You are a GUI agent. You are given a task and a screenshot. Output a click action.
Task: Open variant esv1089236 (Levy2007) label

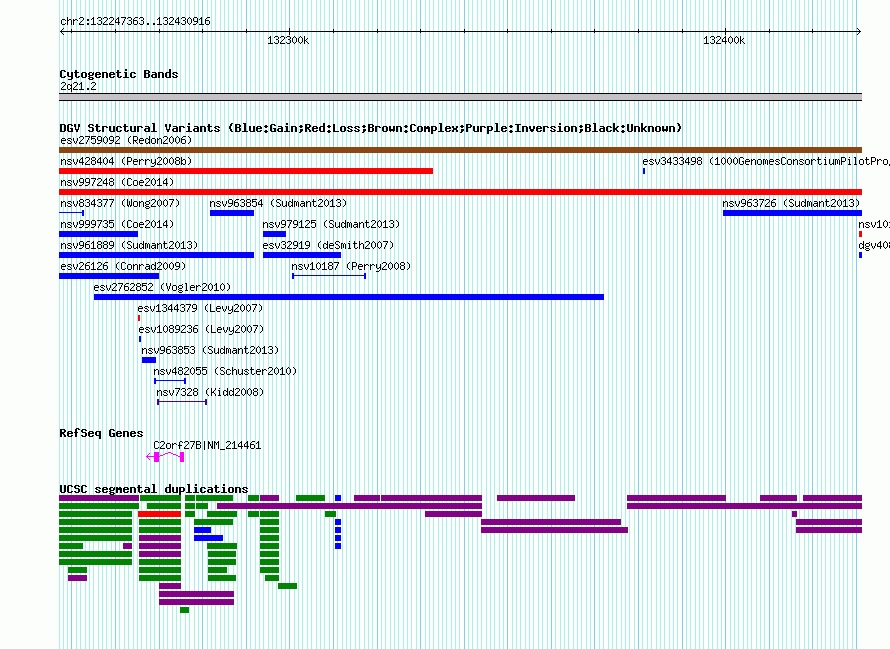[201, 329]
